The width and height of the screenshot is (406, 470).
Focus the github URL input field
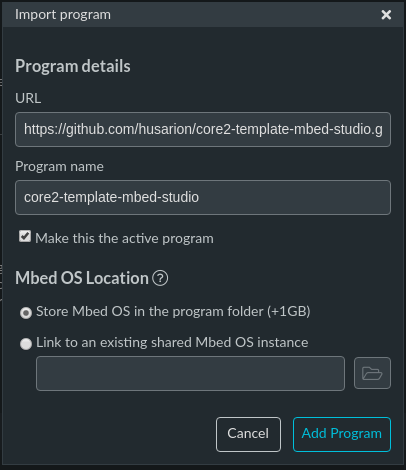click(x=203, y=129)
